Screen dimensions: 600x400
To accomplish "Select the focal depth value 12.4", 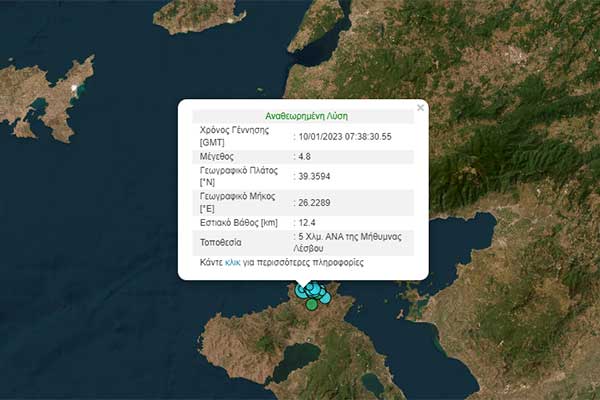I will pos(308,223).
